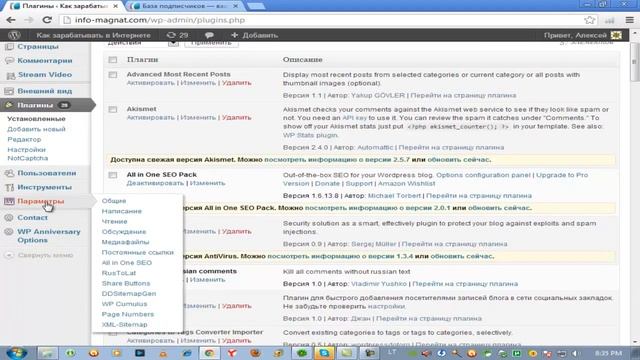Click the Chrome icon in the taskbar
This screenshot has width=640, height=360.
click(x=209, y=353)
